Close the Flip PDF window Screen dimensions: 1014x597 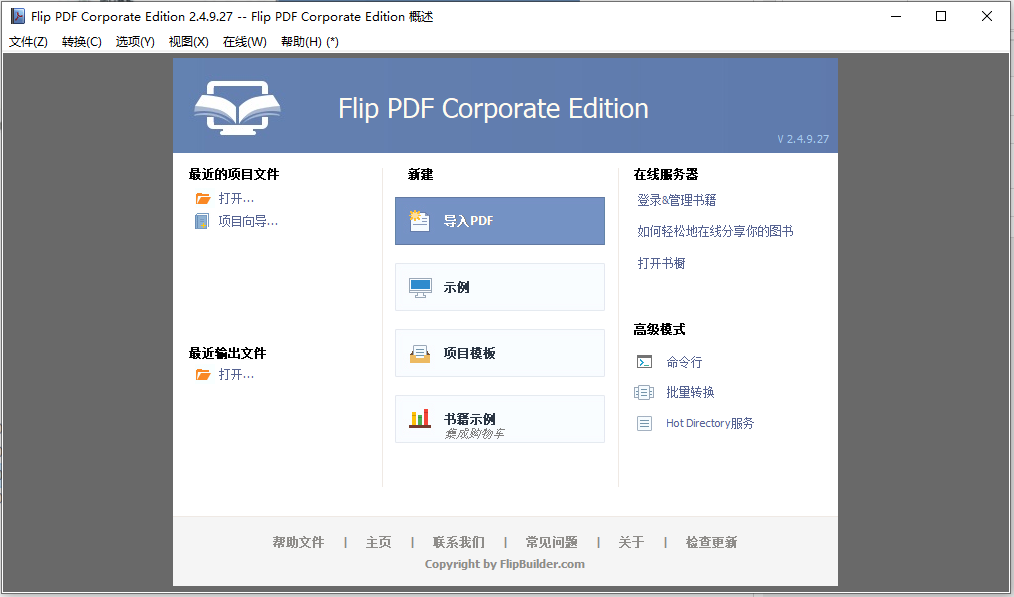click(x=987, y=16)
